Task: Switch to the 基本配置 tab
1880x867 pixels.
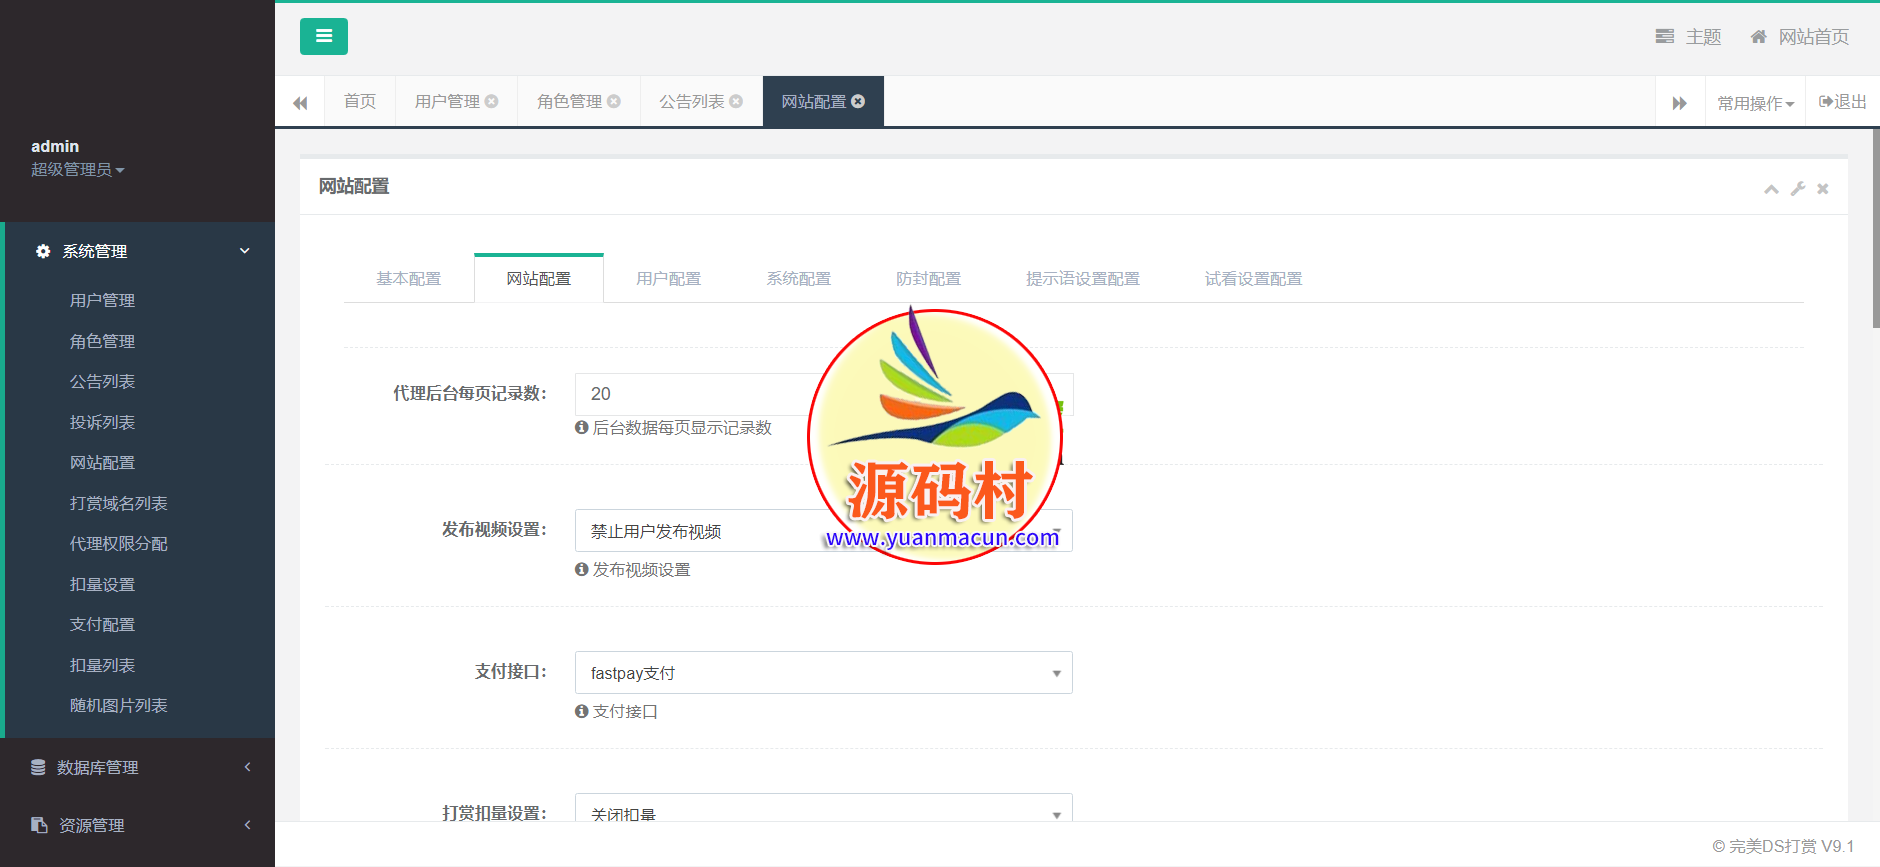Action: 408,279
